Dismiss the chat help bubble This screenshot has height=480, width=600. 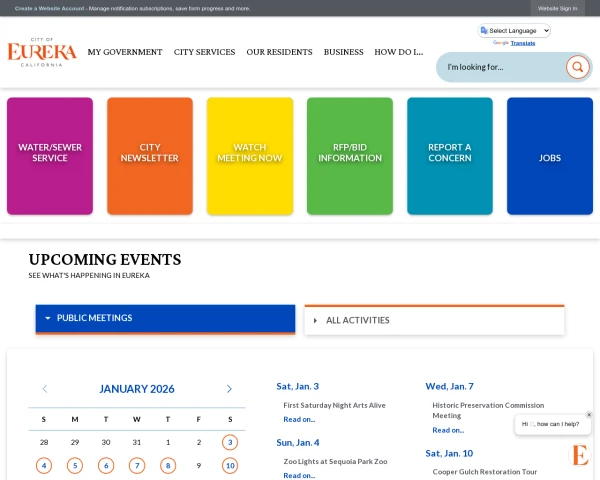(x=589, y=415)
